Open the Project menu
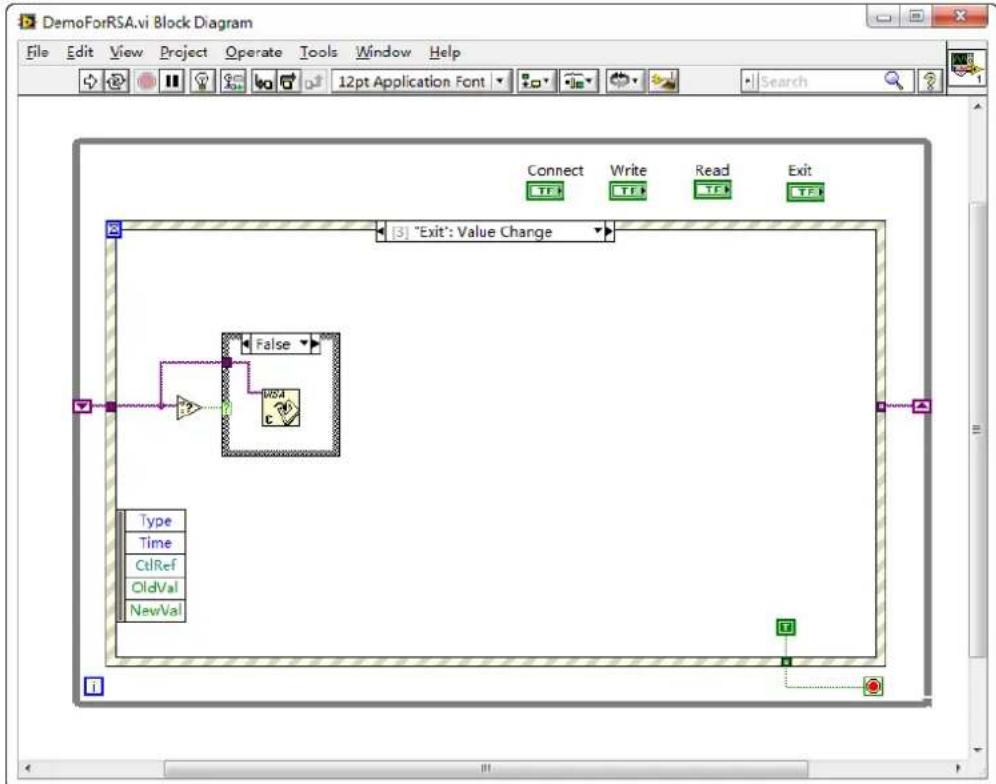 [x=184, y=52]
